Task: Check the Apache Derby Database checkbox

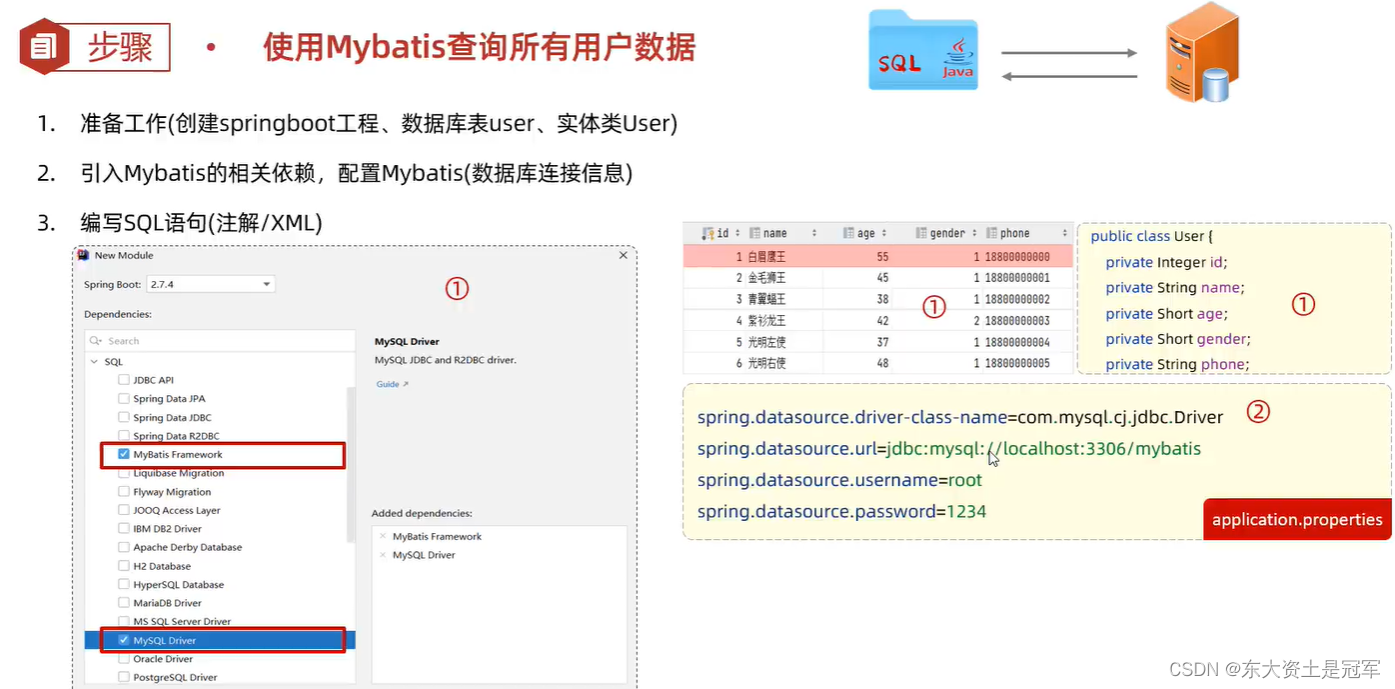Action: point(124,547)
